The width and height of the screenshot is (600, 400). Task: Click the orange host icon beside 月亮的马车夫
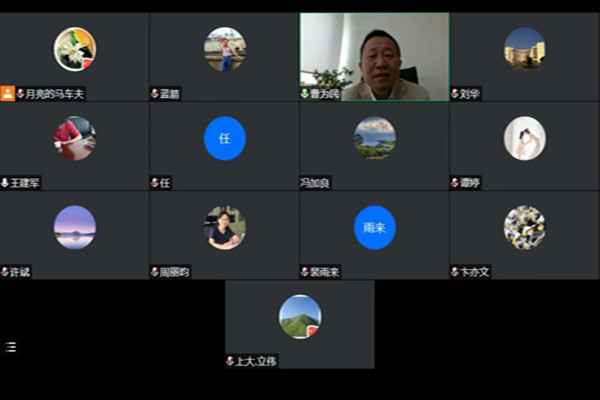tap(7, 93)
